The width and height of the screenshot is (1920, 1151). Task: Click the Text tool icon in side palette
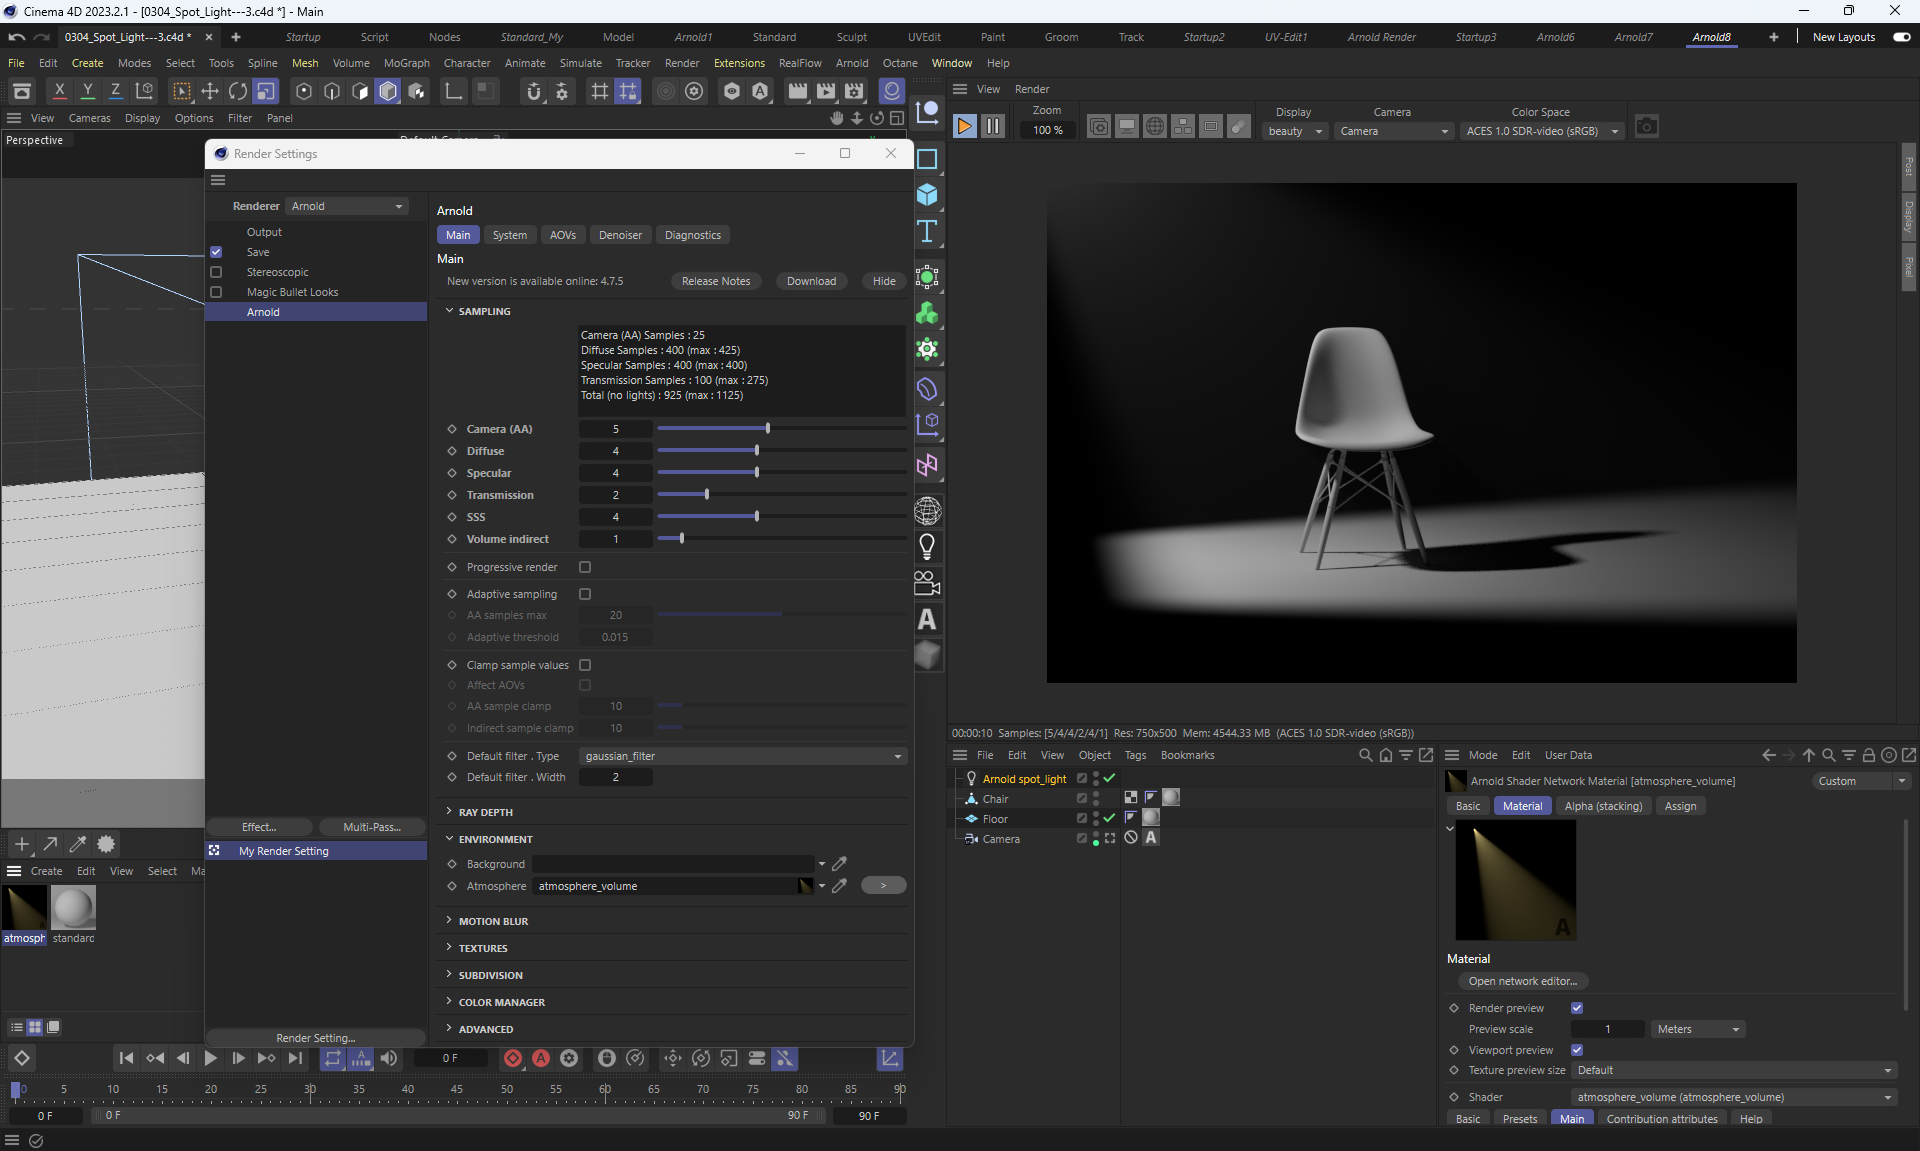coord(927,232)
